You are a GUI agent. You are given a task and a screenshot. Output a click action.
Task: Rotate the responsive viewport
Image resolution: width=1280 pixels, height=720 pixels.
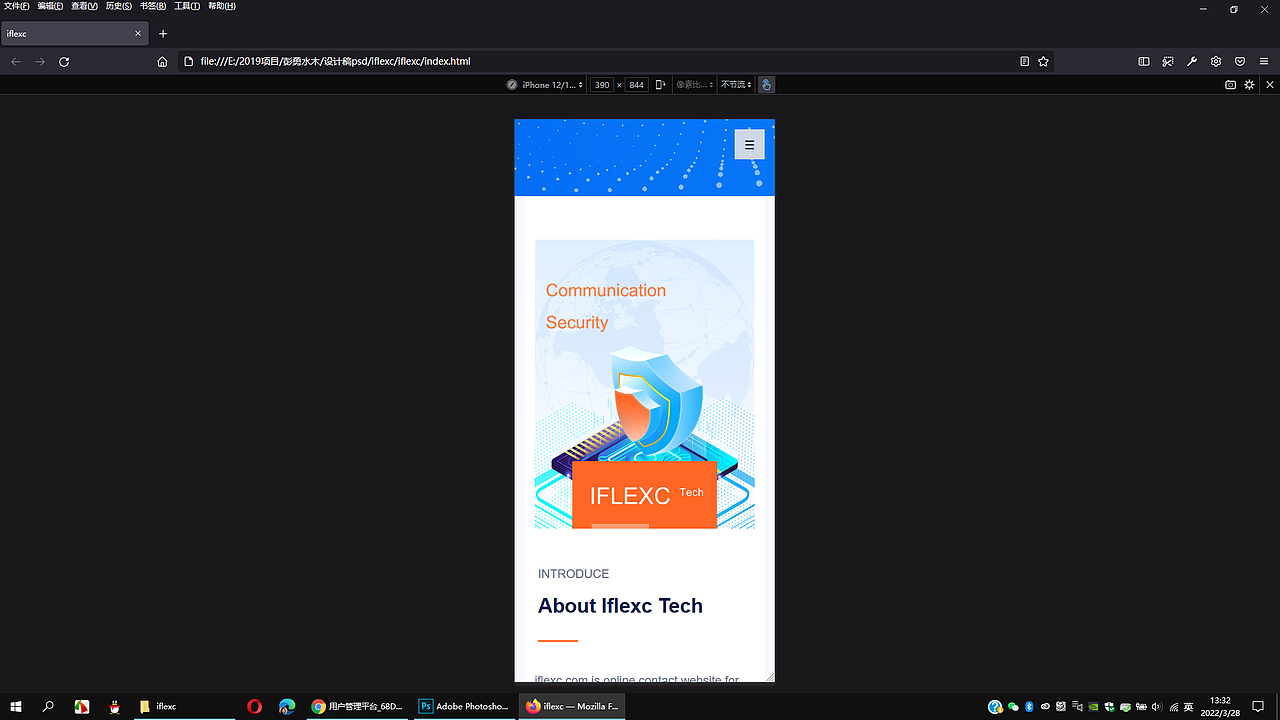pos(660,85)
